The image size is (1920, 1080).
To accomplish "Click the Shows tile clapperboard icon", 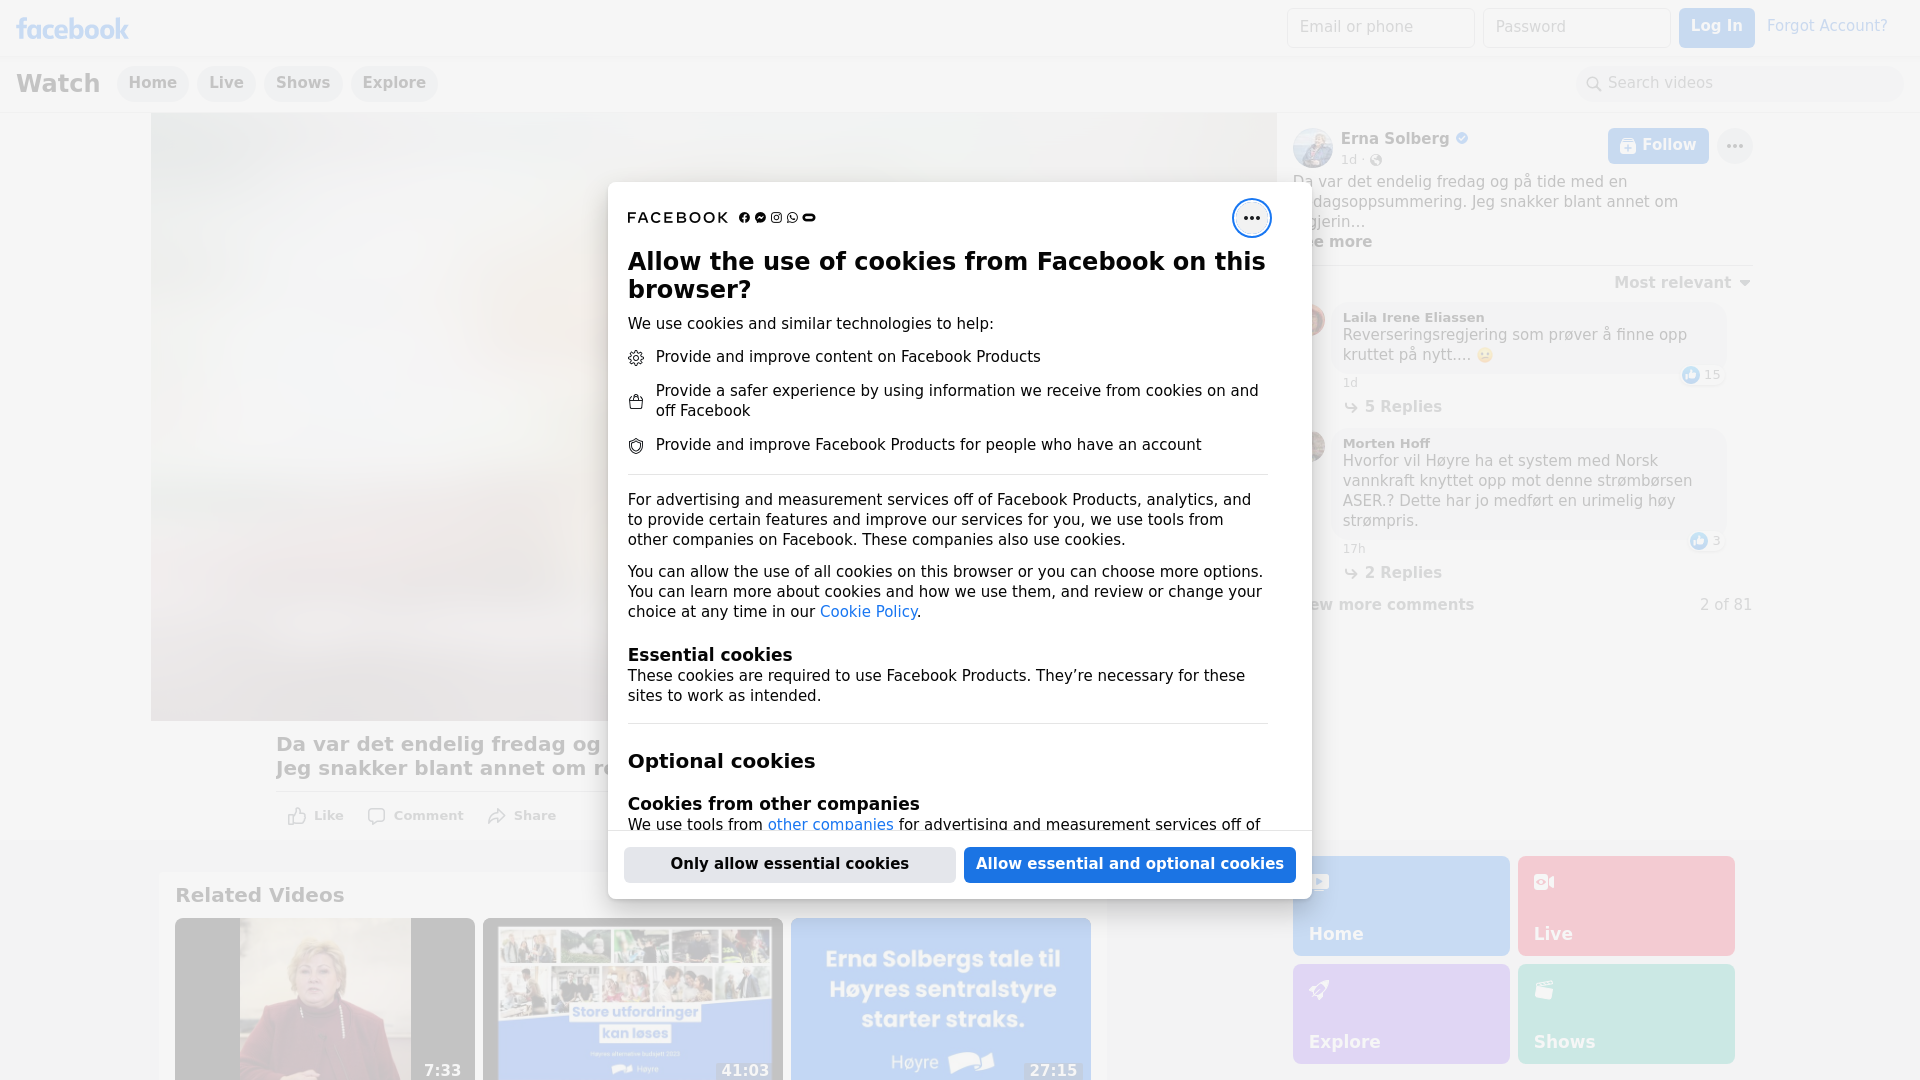I will 1544,990.
